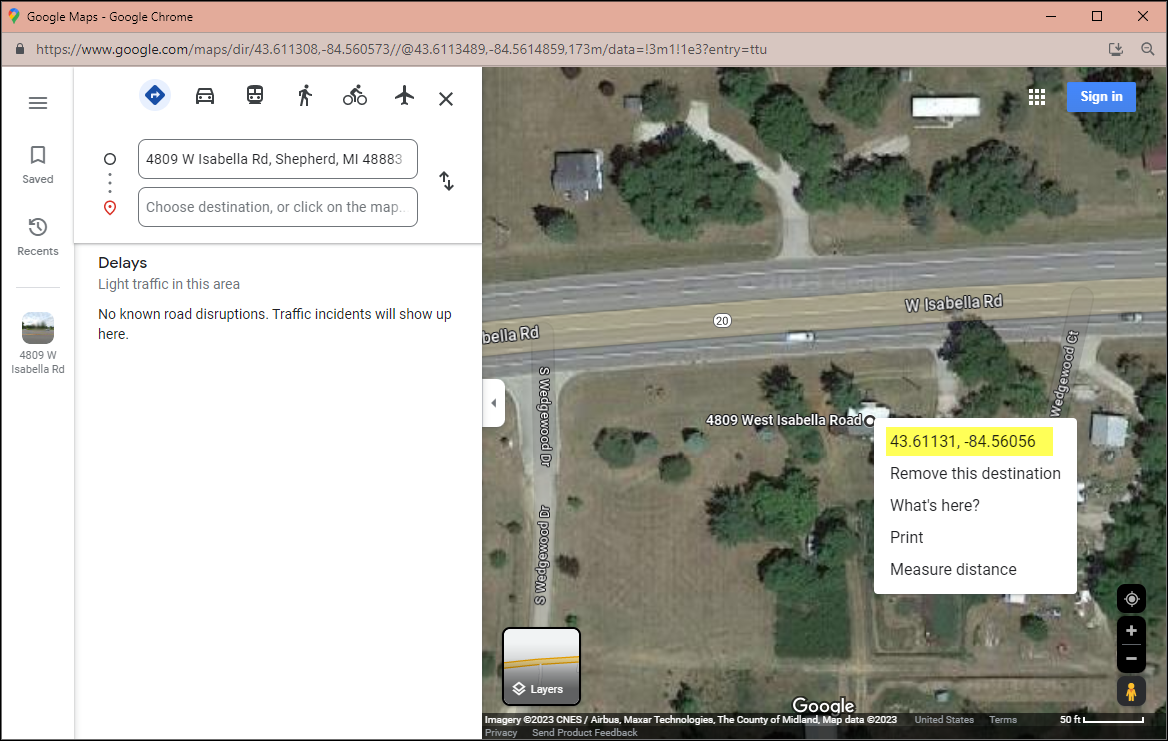Click the Google Maps tab favicon
The height and width of the screenshot is (741, 1168).
[13, 16]
